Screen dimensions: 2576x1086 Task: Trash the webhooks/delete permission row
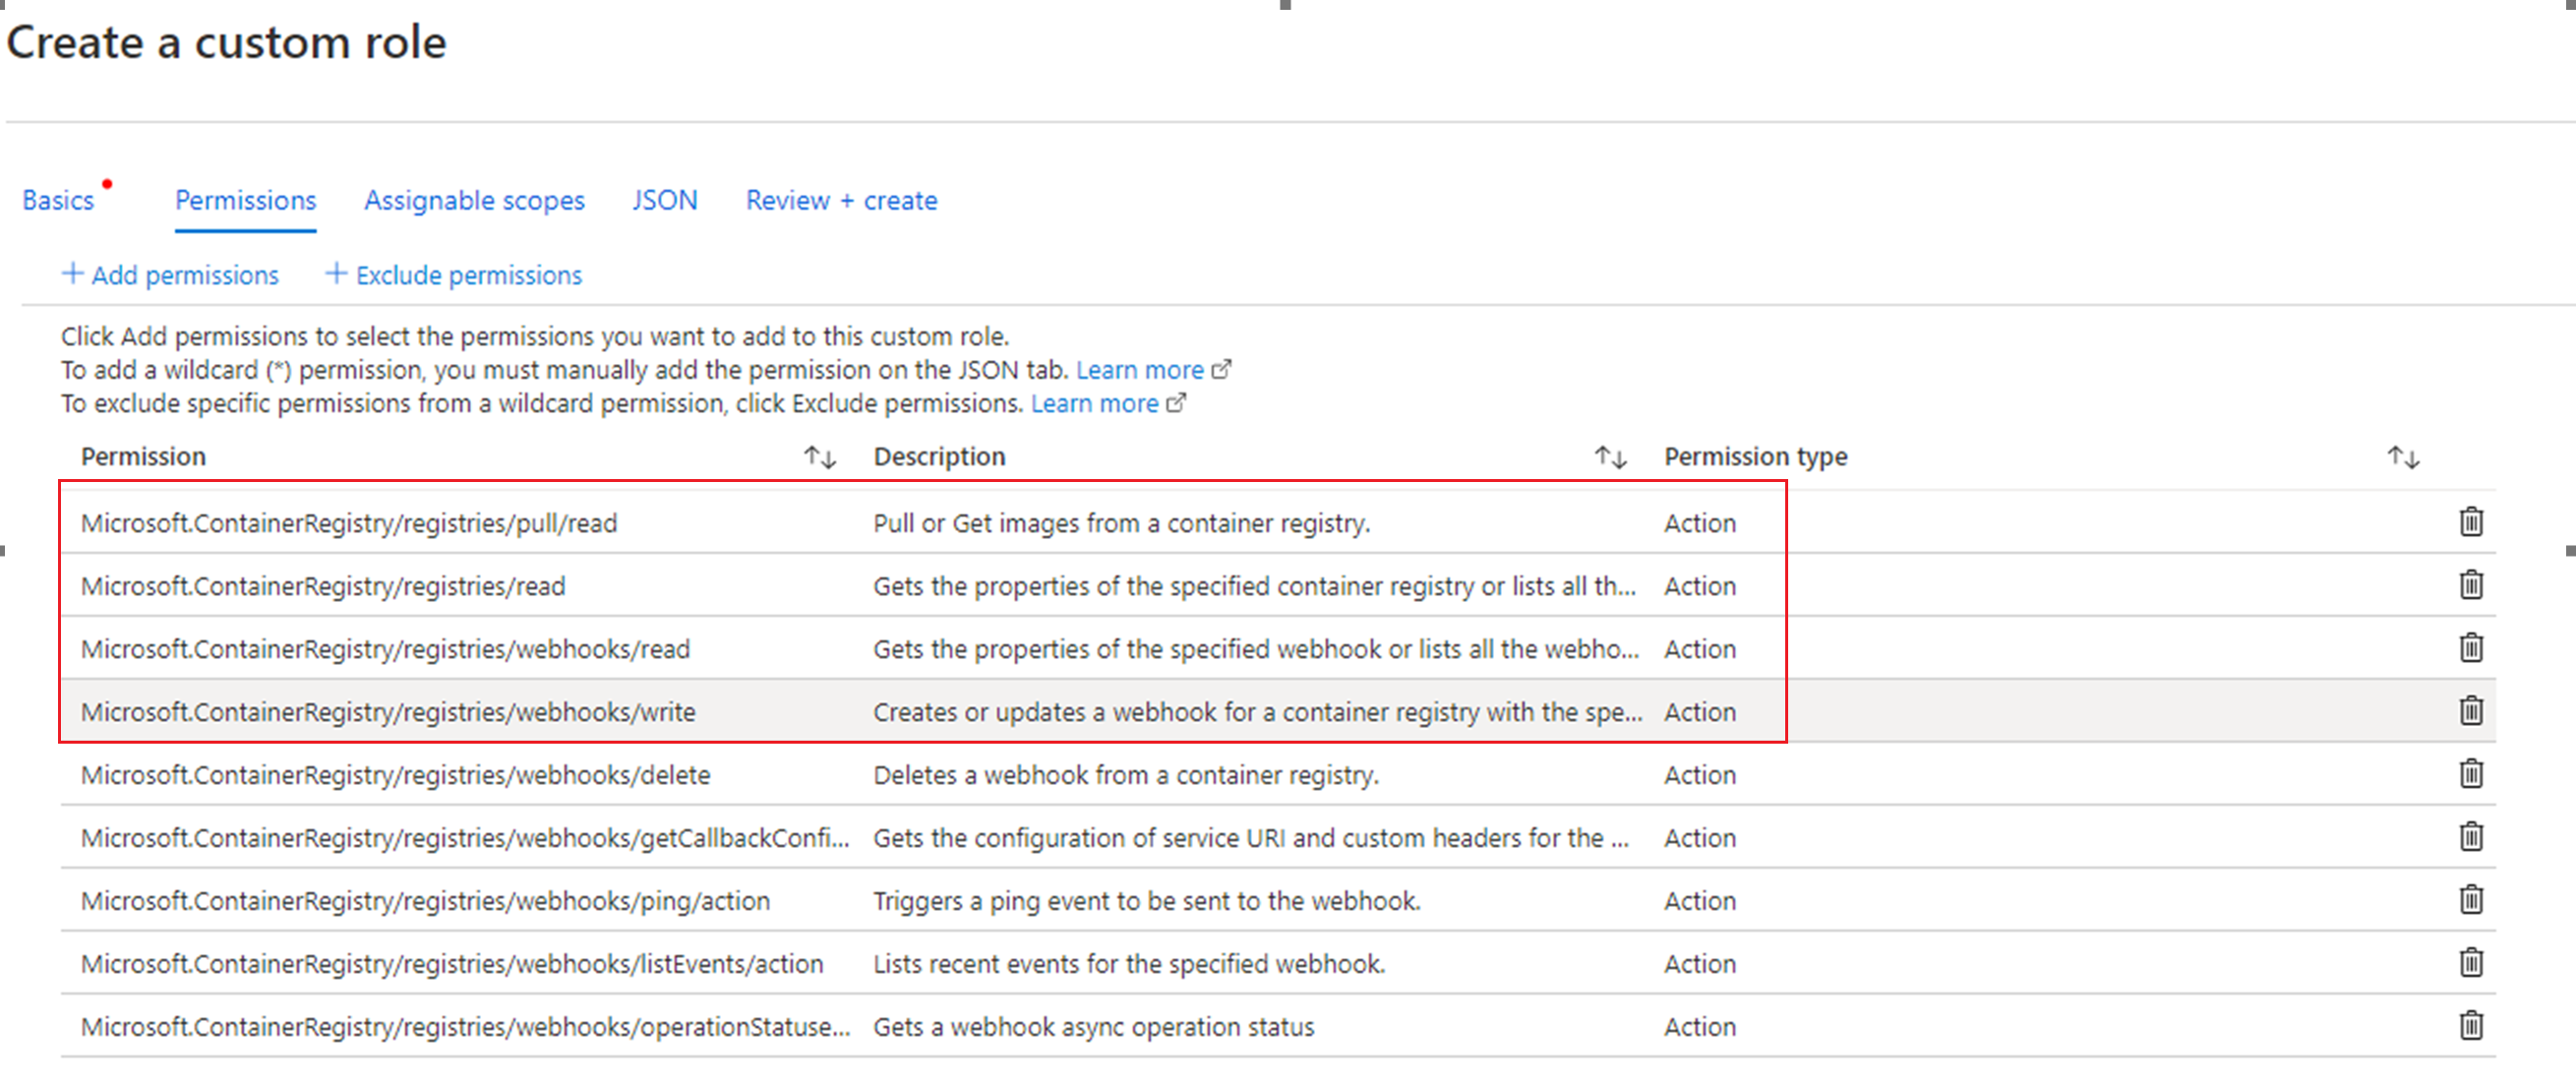coord(2470,774)
